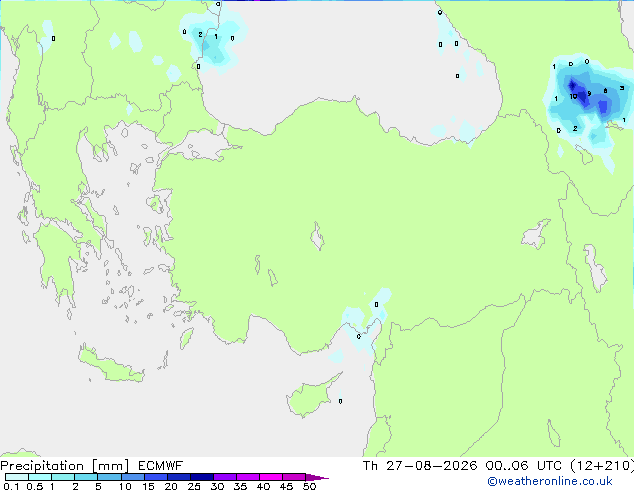Click the '9' precipitation value on the map
This screenshot has width=634, height=490.
point(589,93)
